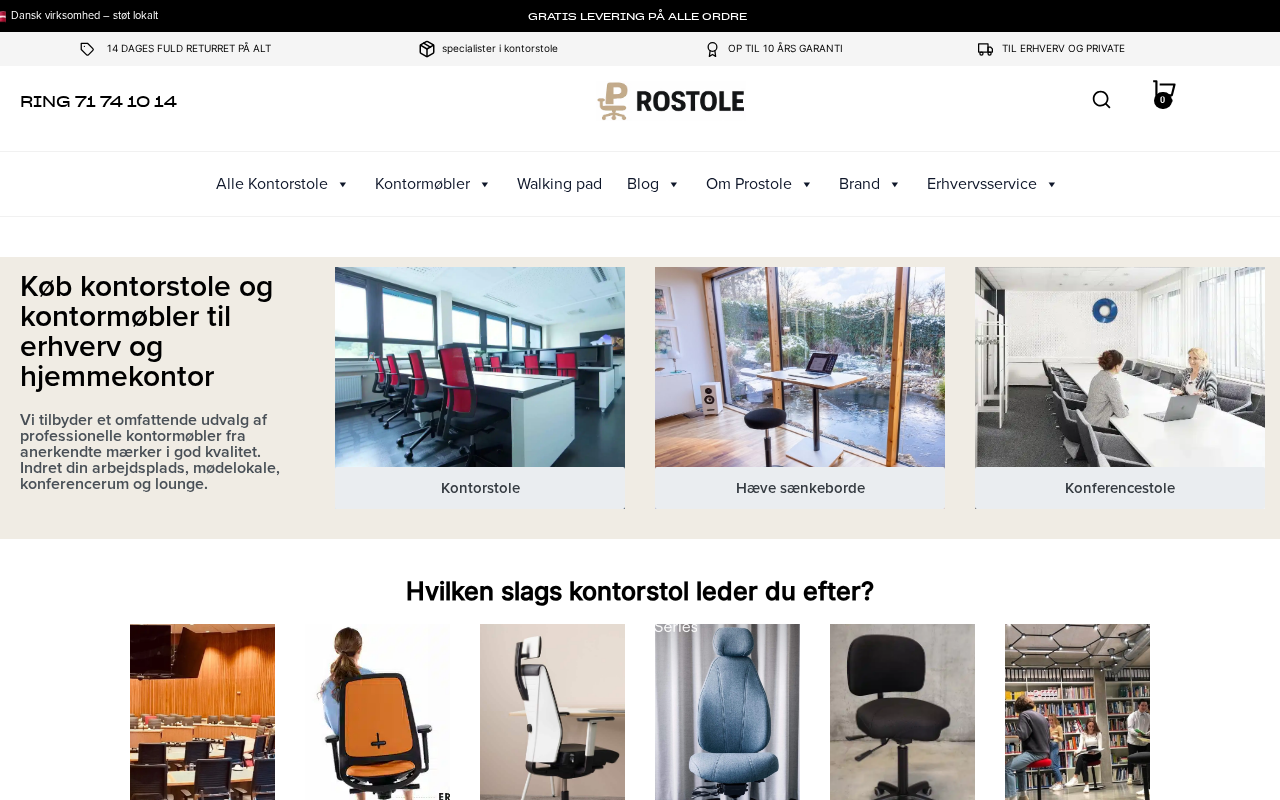Open the Hæve sænkeborde category image
This screenshot has width=1280, height=800.
(800, 367)
